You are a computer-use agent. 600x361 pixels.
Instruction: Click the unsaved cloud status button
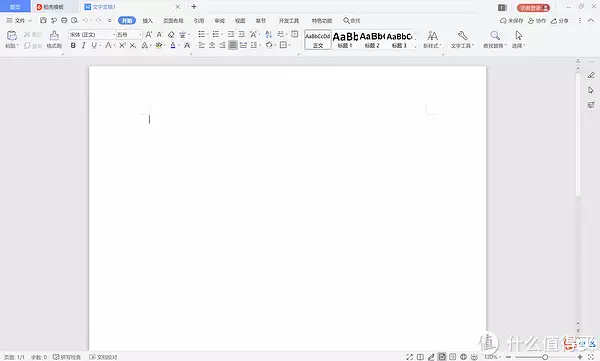click(x=511, y=21)
